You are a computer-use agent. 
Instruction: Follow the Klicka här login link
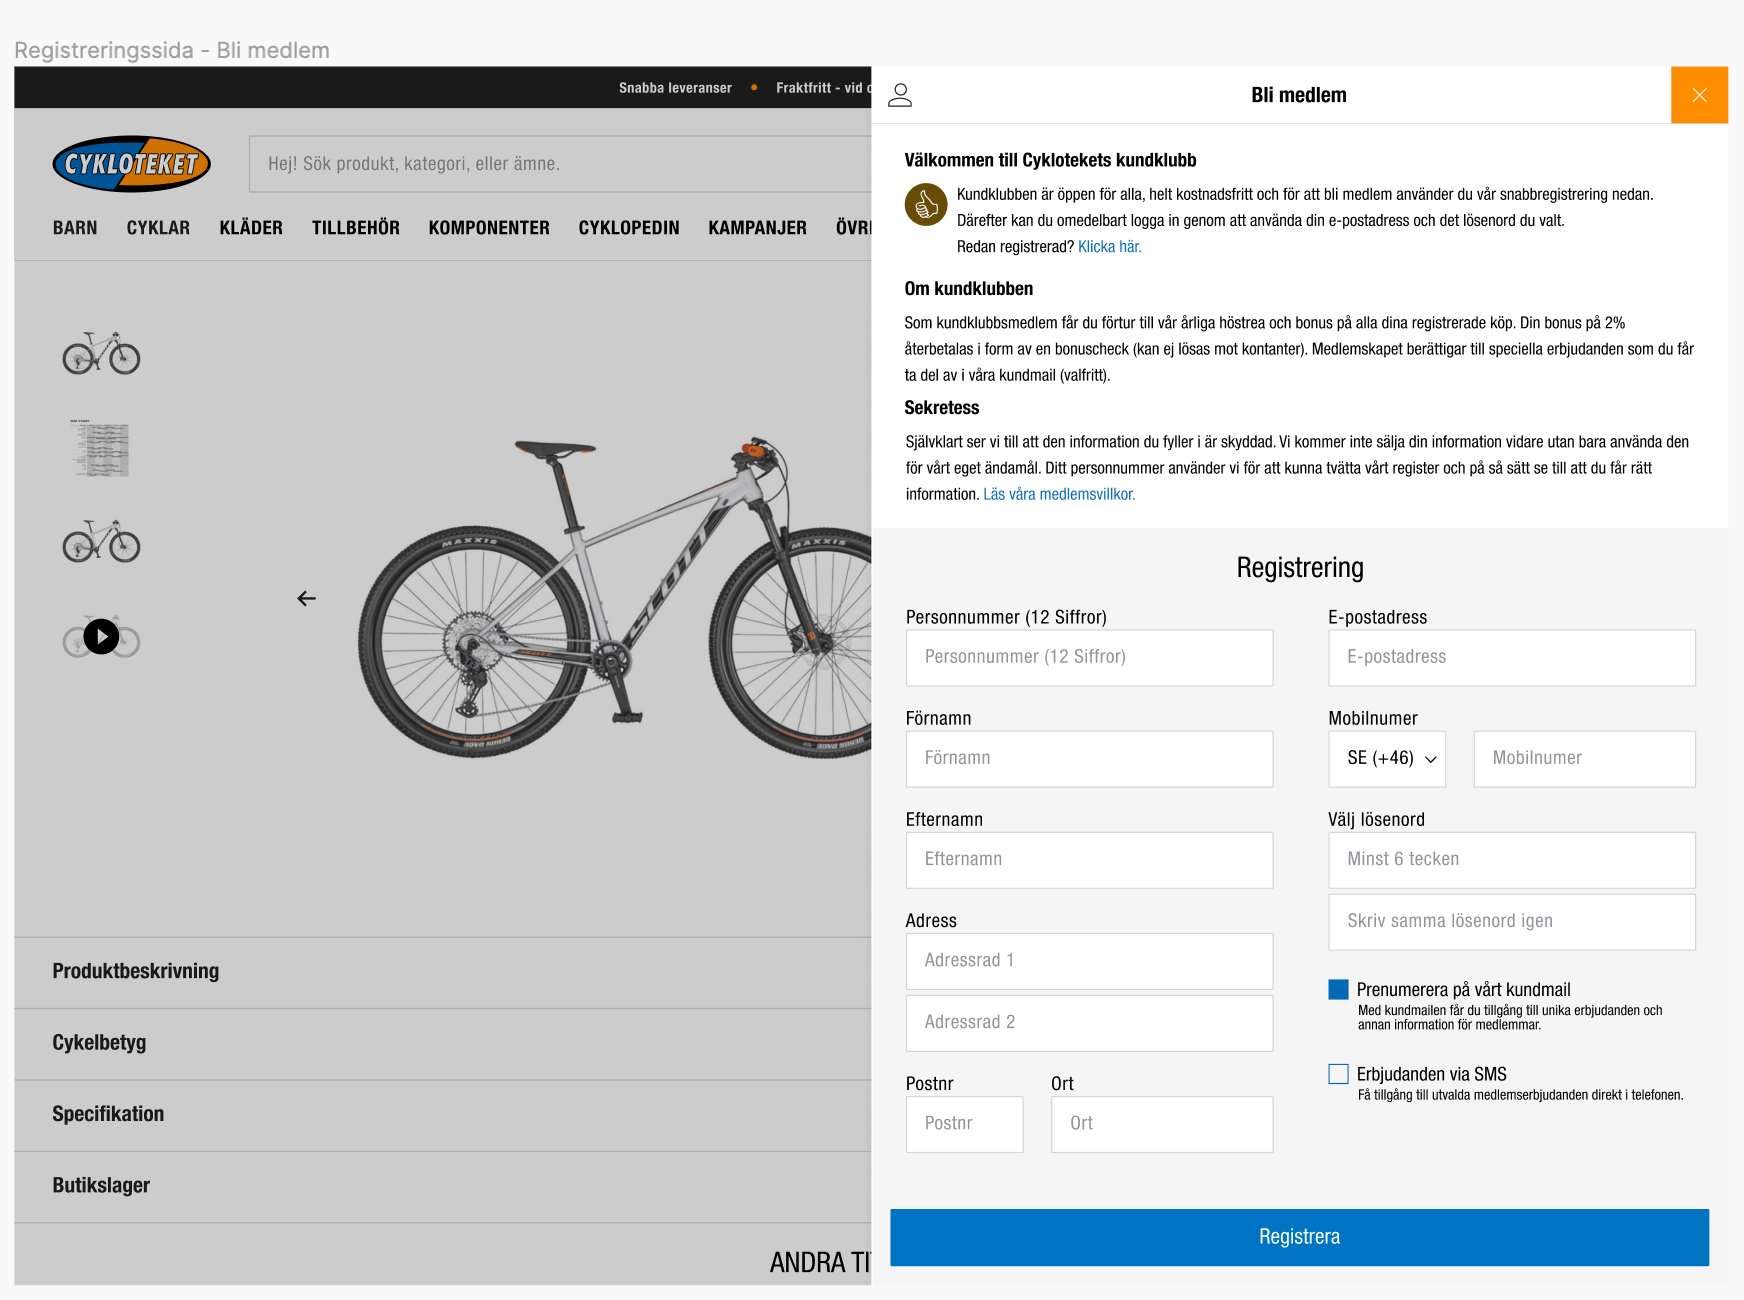tap(1109, 247)
